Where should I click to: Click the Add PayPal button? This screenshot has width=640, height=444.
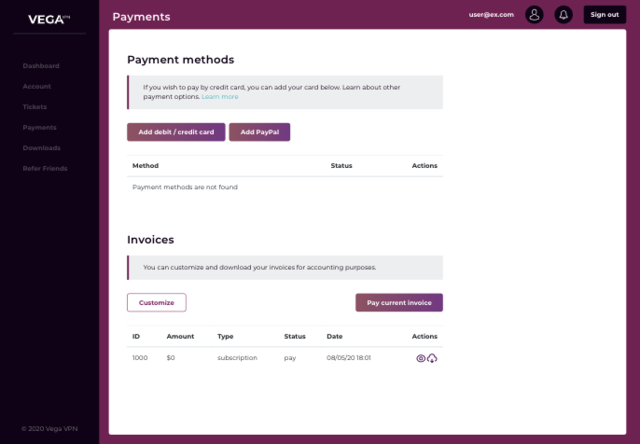[x=259, y=132]
